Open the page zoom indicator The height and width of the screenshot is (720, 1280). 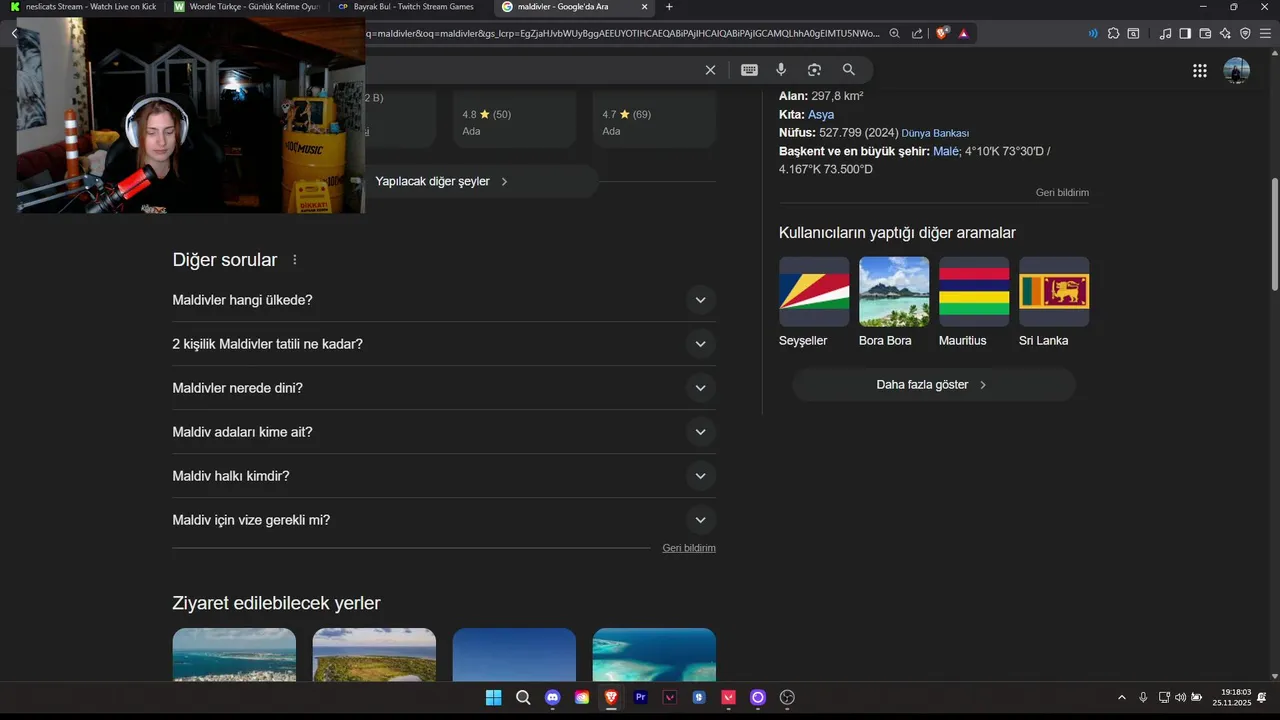[894, 33]
